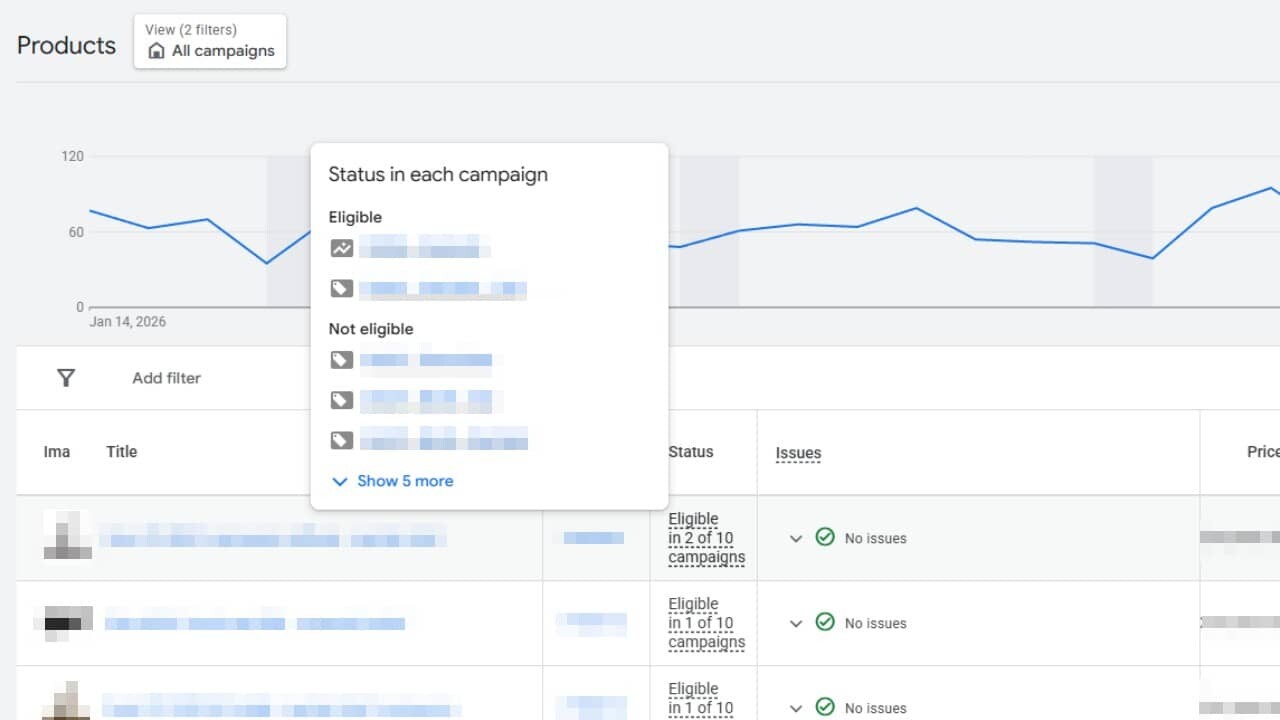Open the first product's thumbnail image
Screen dimensions: 1280x720
tap(68, 537)
